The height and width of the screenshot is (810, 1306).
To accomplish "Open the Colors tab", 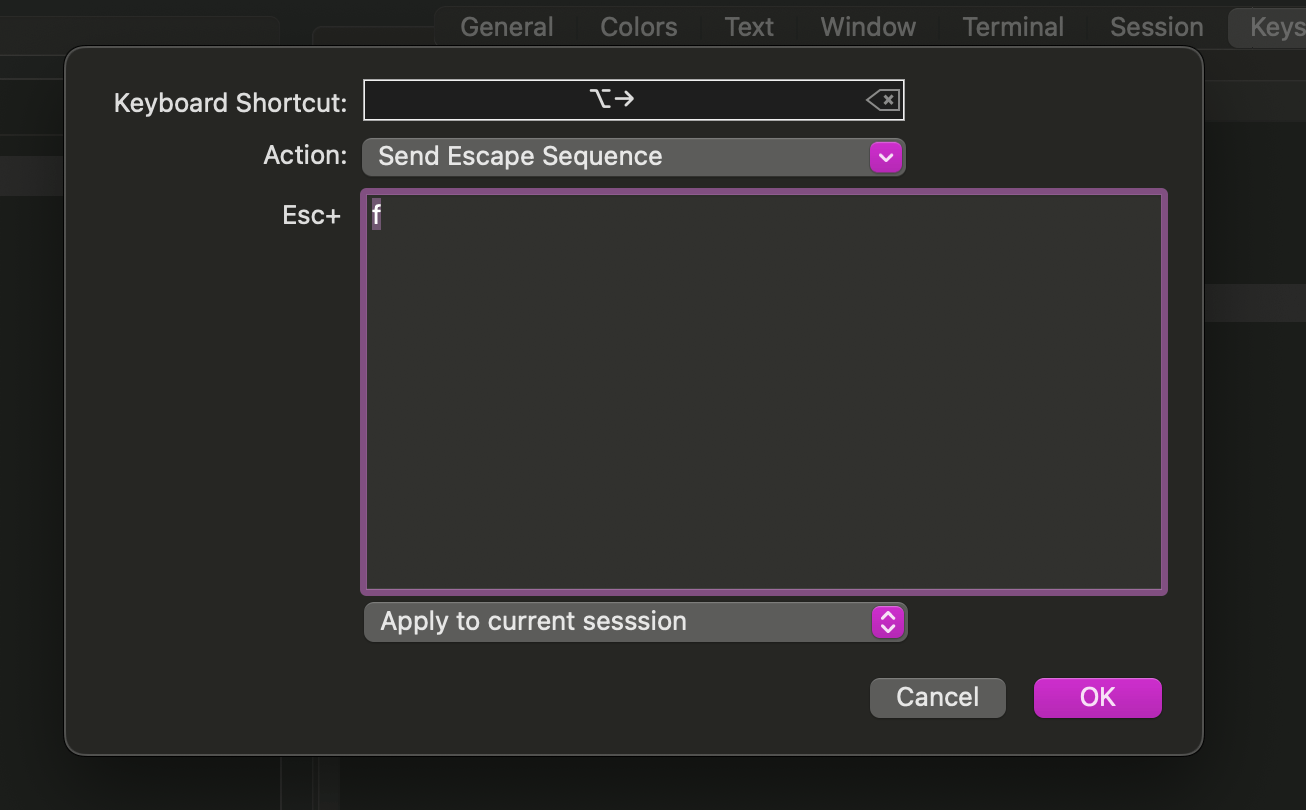I will point(639,27).
